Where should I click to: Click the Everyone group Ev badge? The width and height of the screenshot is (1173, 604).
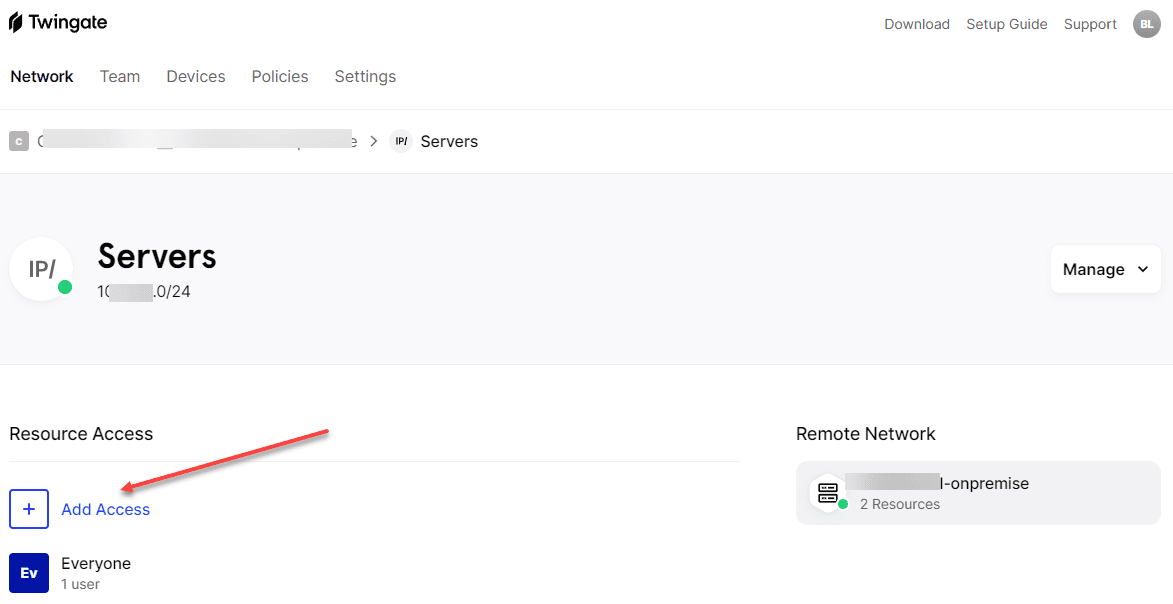click(x=29, y=573)
